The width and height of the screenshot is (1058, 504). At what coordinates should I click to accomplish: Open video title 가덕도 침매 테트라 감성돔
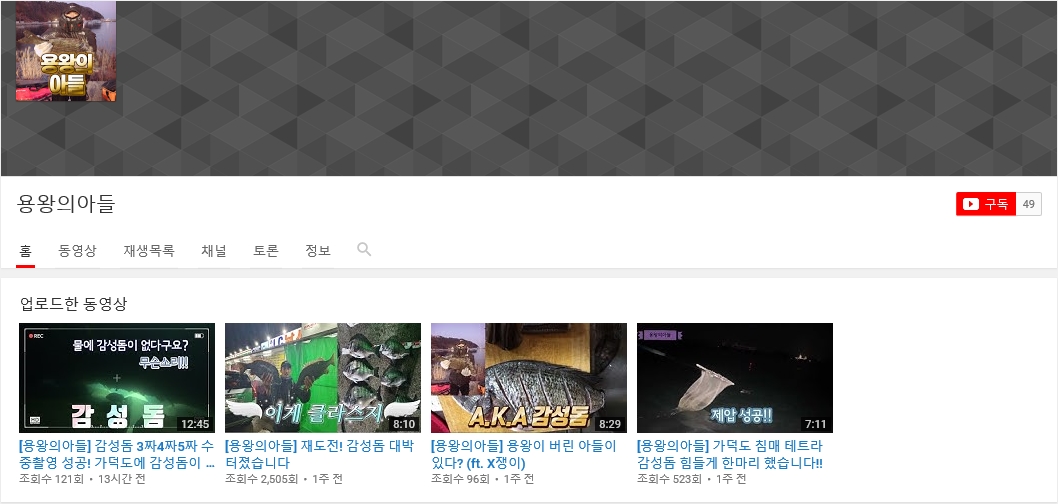[x=731, y=454]
